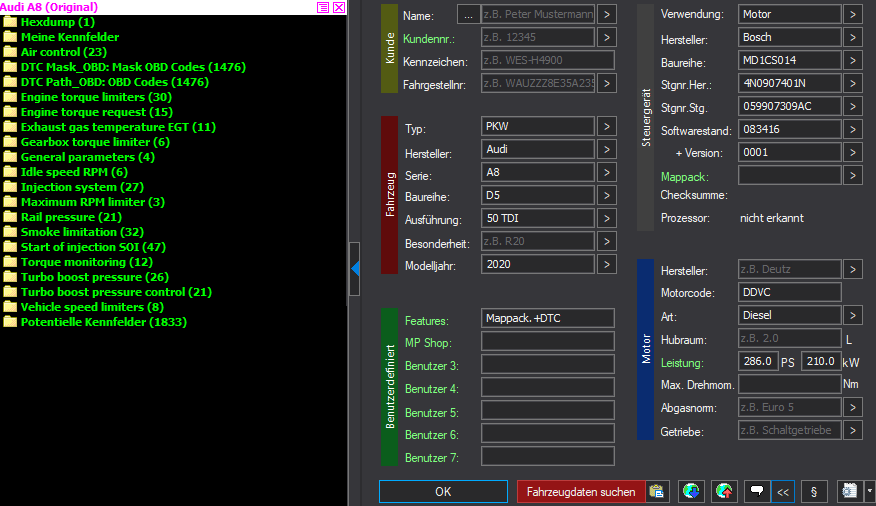The width and height of the screenshot is (876, 506).
Task: Click the Fahrzeugdaten suchen button
Action: pos(581,491)
